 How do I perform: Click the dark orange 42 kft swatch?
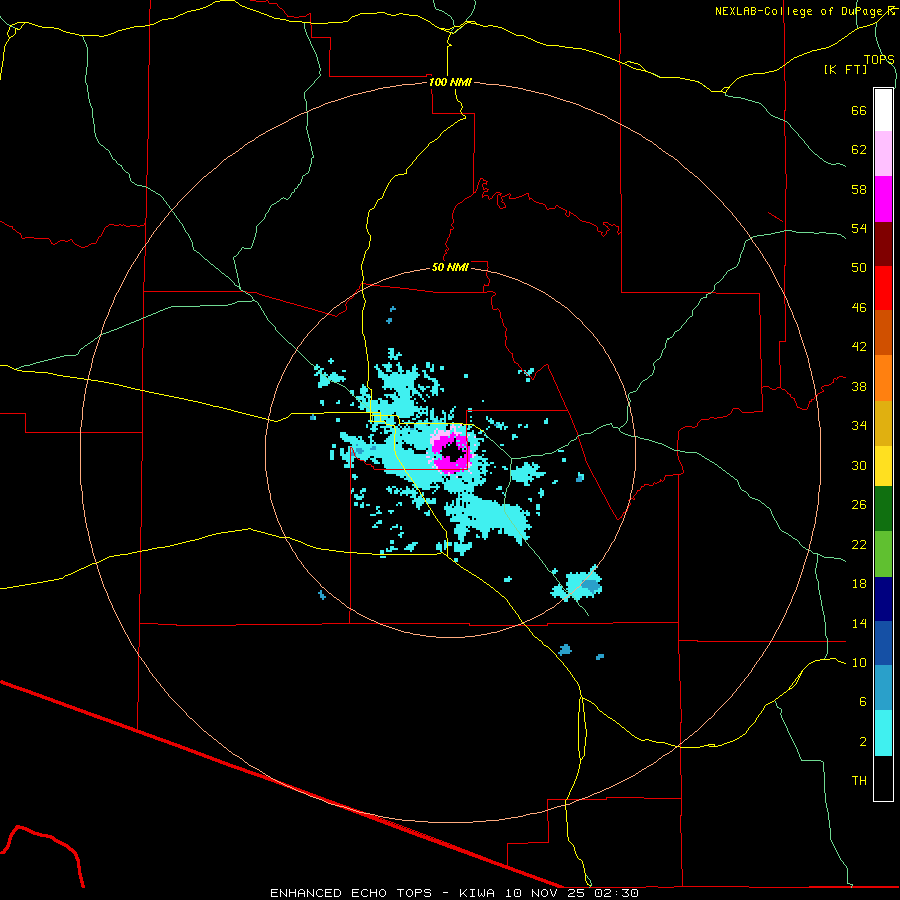click(x=883, y=333)
